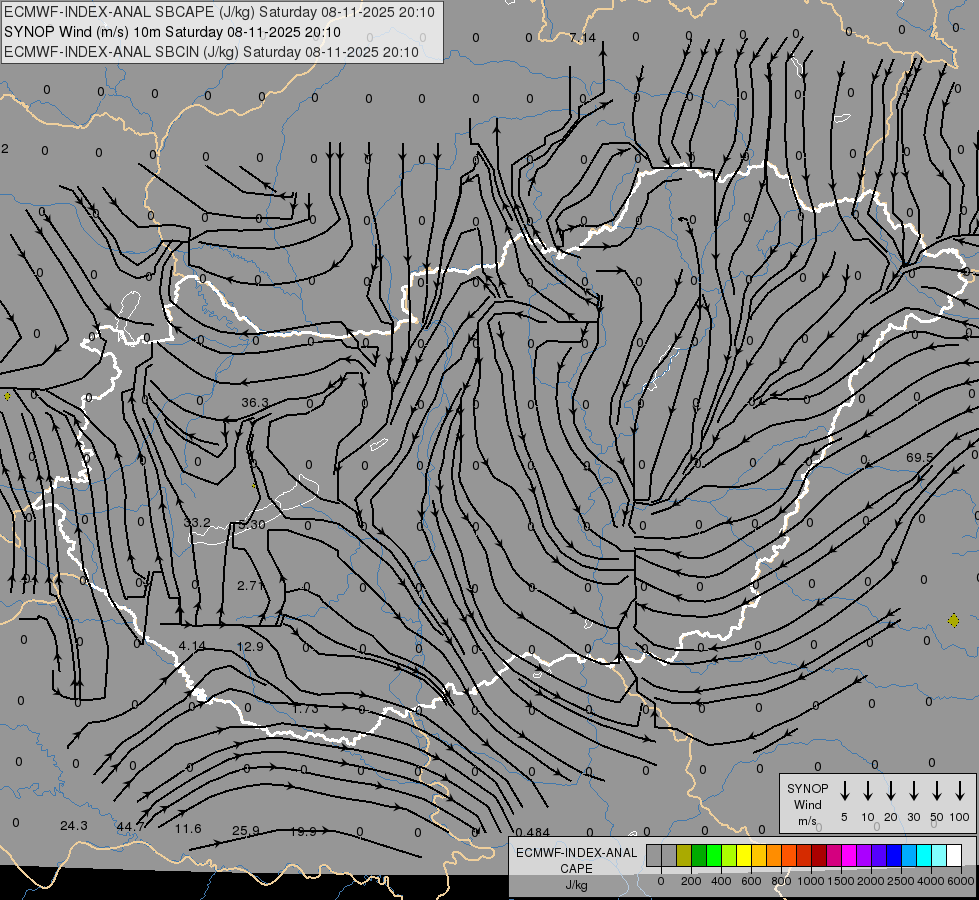Click the 200 label on CAPE scale
The height and width of the screenshot is (900, 979).
pos(691,881)
